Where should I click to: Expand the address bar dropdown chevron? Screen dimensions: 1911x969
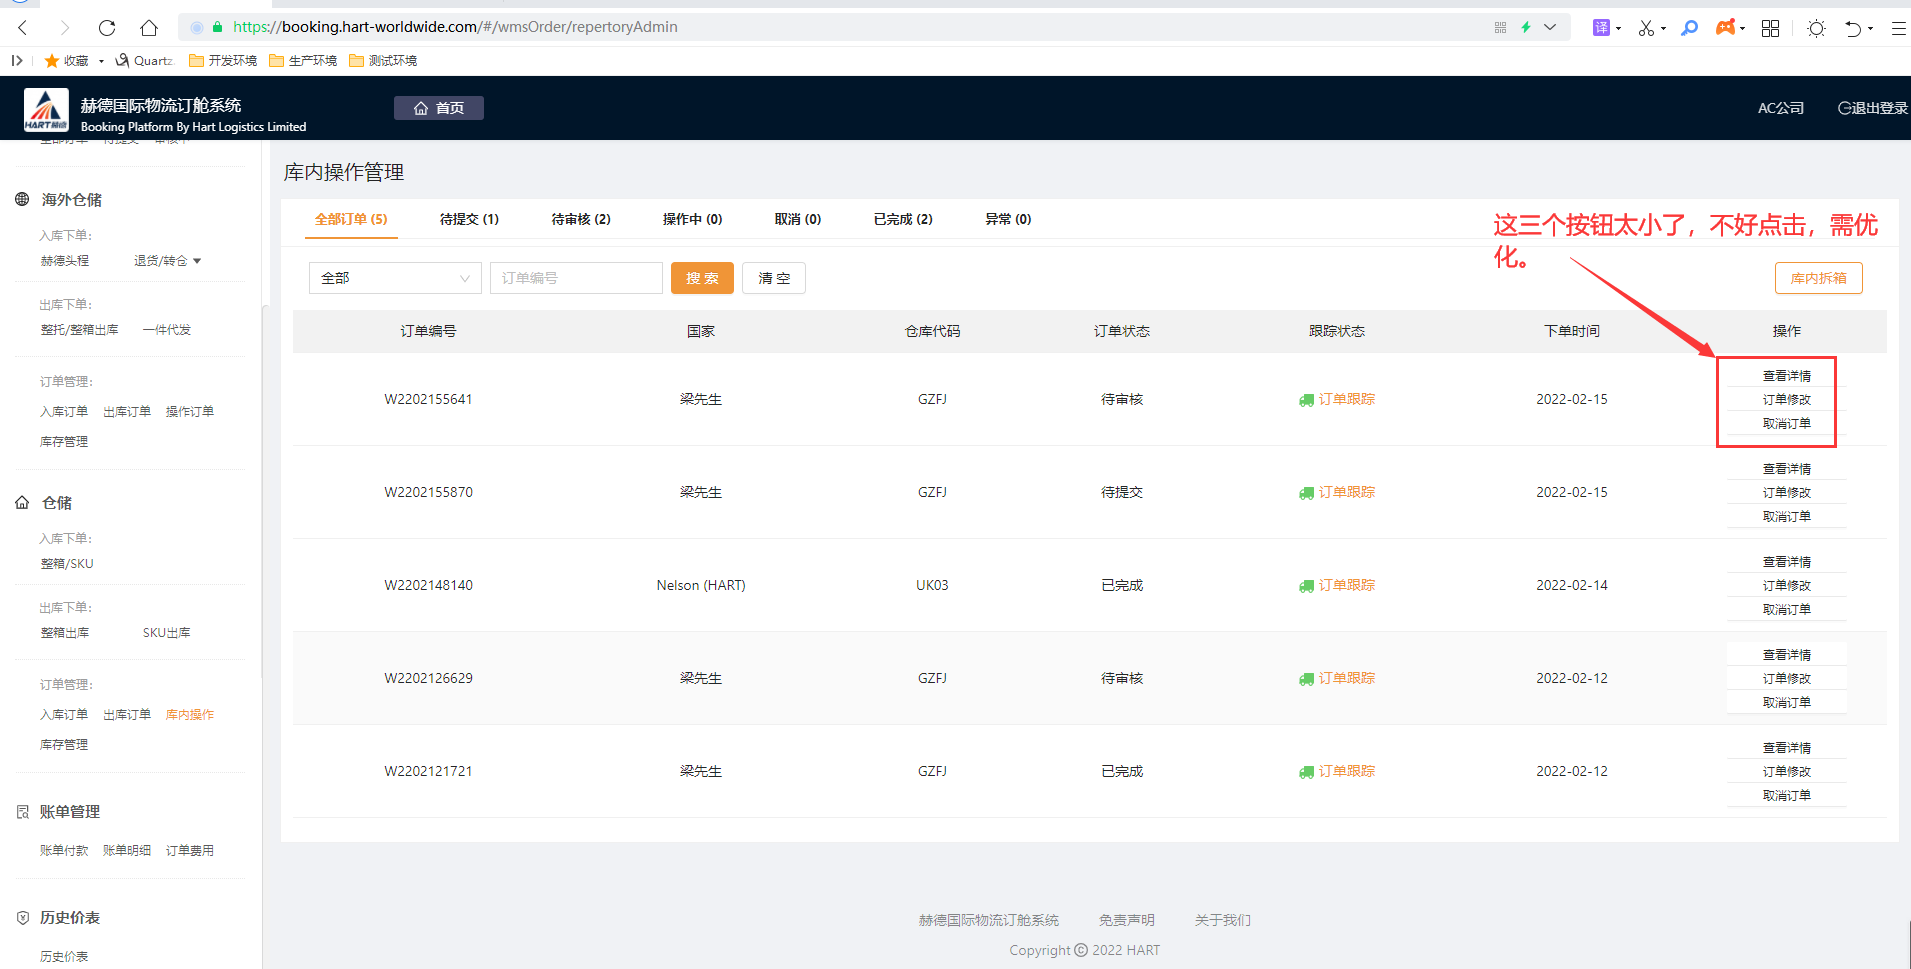click(1550, 27)
